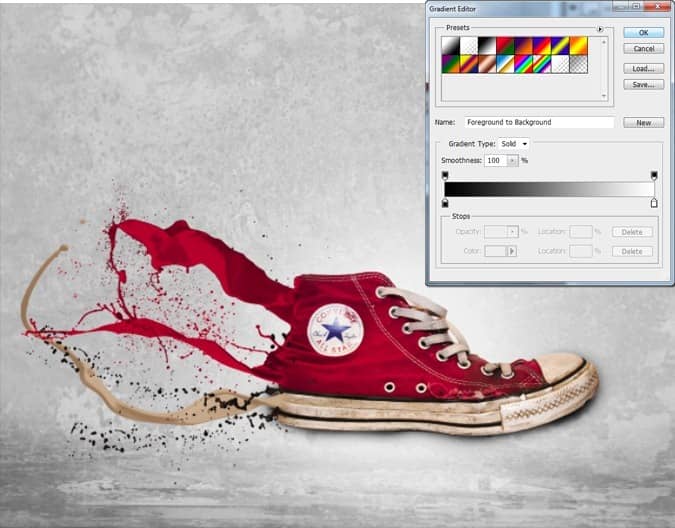Open the Opacity stop slider arrow

tap(512, 232)
